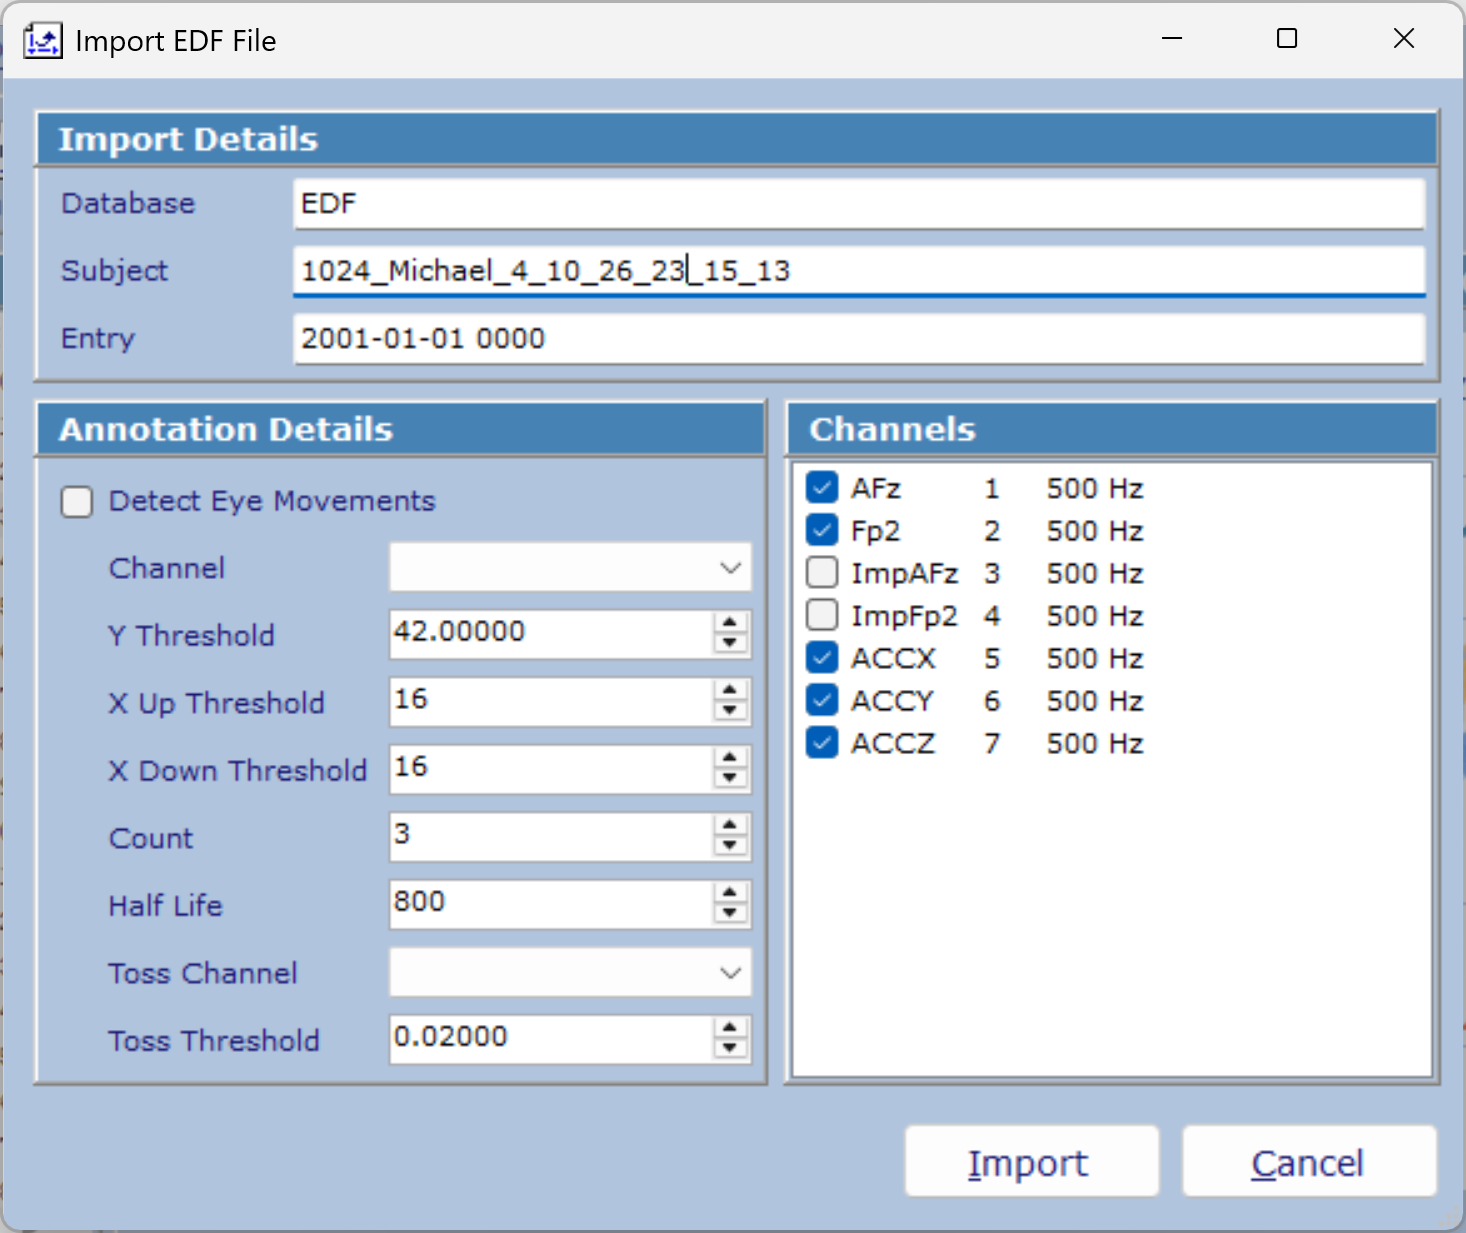
Task: Open the Channel dropdown
Action: [570, 568]
